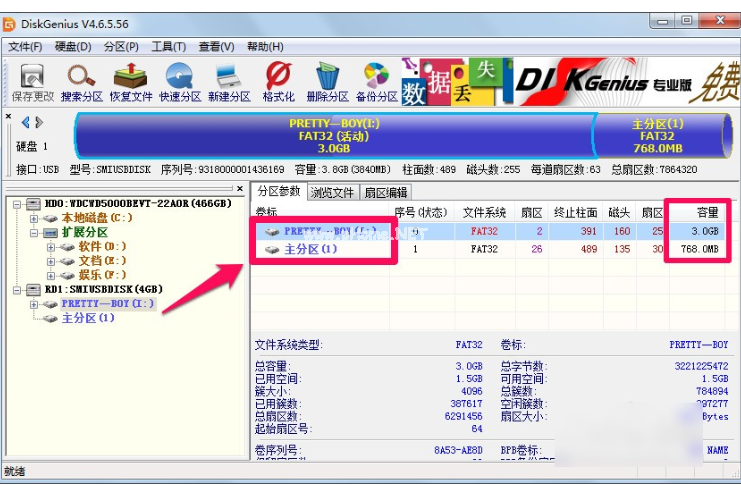
Task: Open the 工具(T) menu
Action: click(x=168, y=46)
